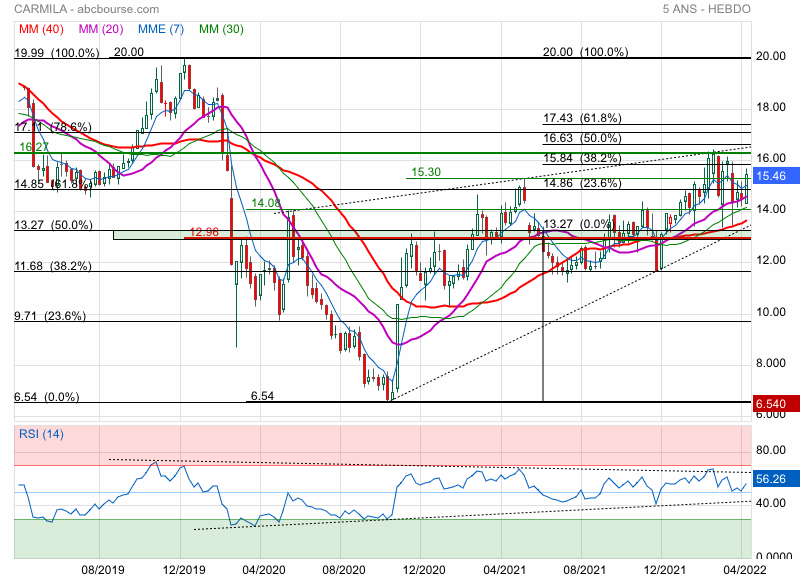Click the green 14.08 level label

(x=266, y=203)
